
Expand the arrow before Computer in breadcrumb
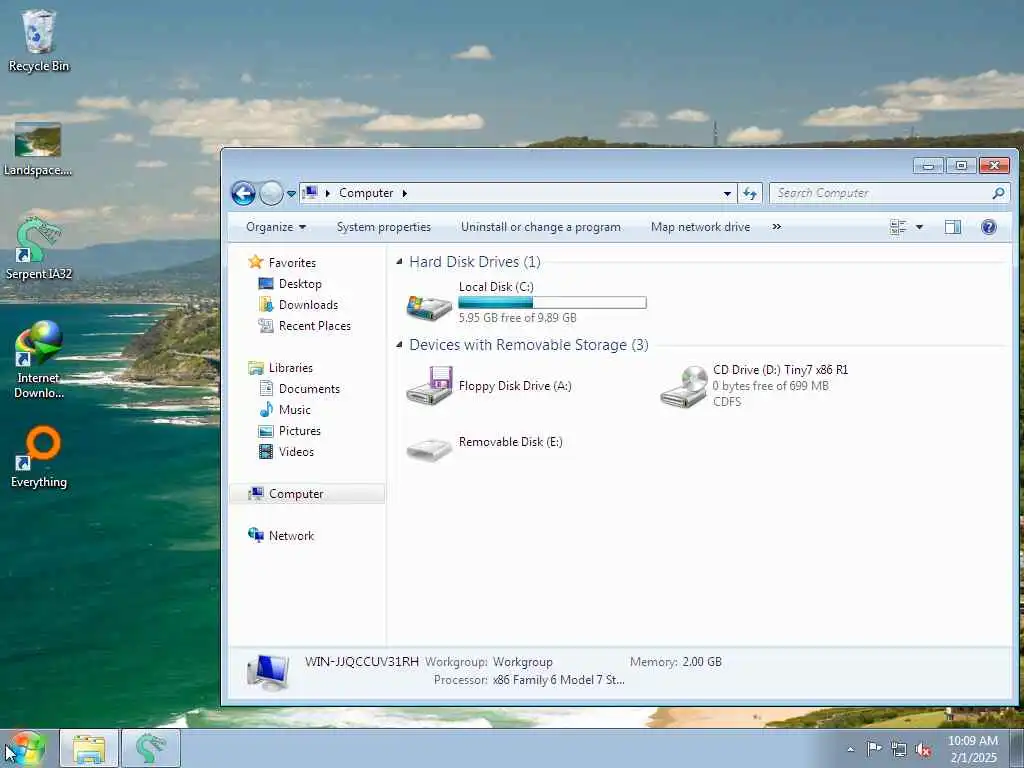pyautogui.click(x=327, y=193)
